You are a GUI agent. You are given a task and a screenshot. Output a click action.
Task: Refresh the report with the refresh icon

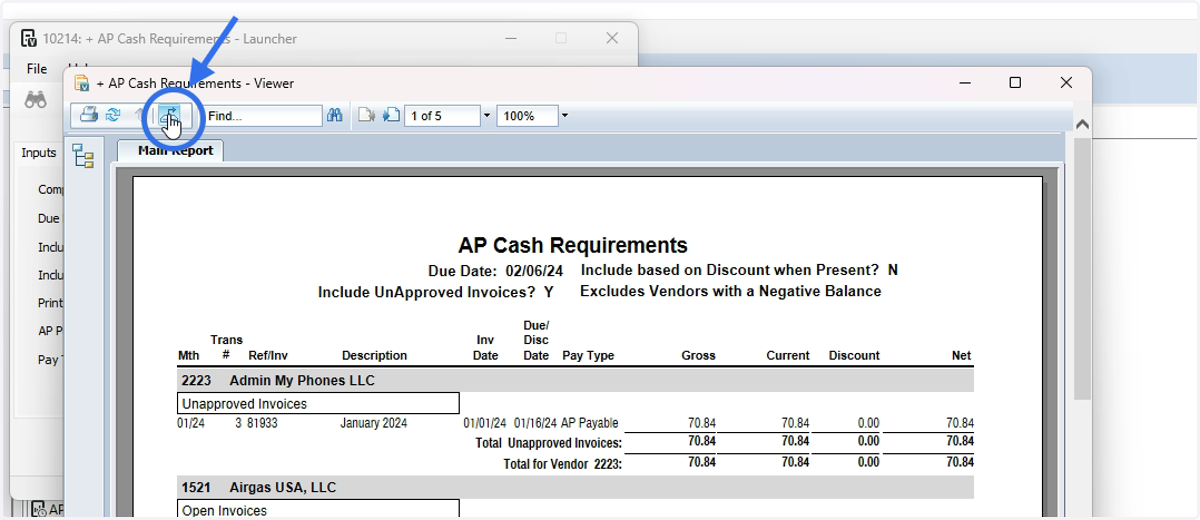tap(113, 115)
